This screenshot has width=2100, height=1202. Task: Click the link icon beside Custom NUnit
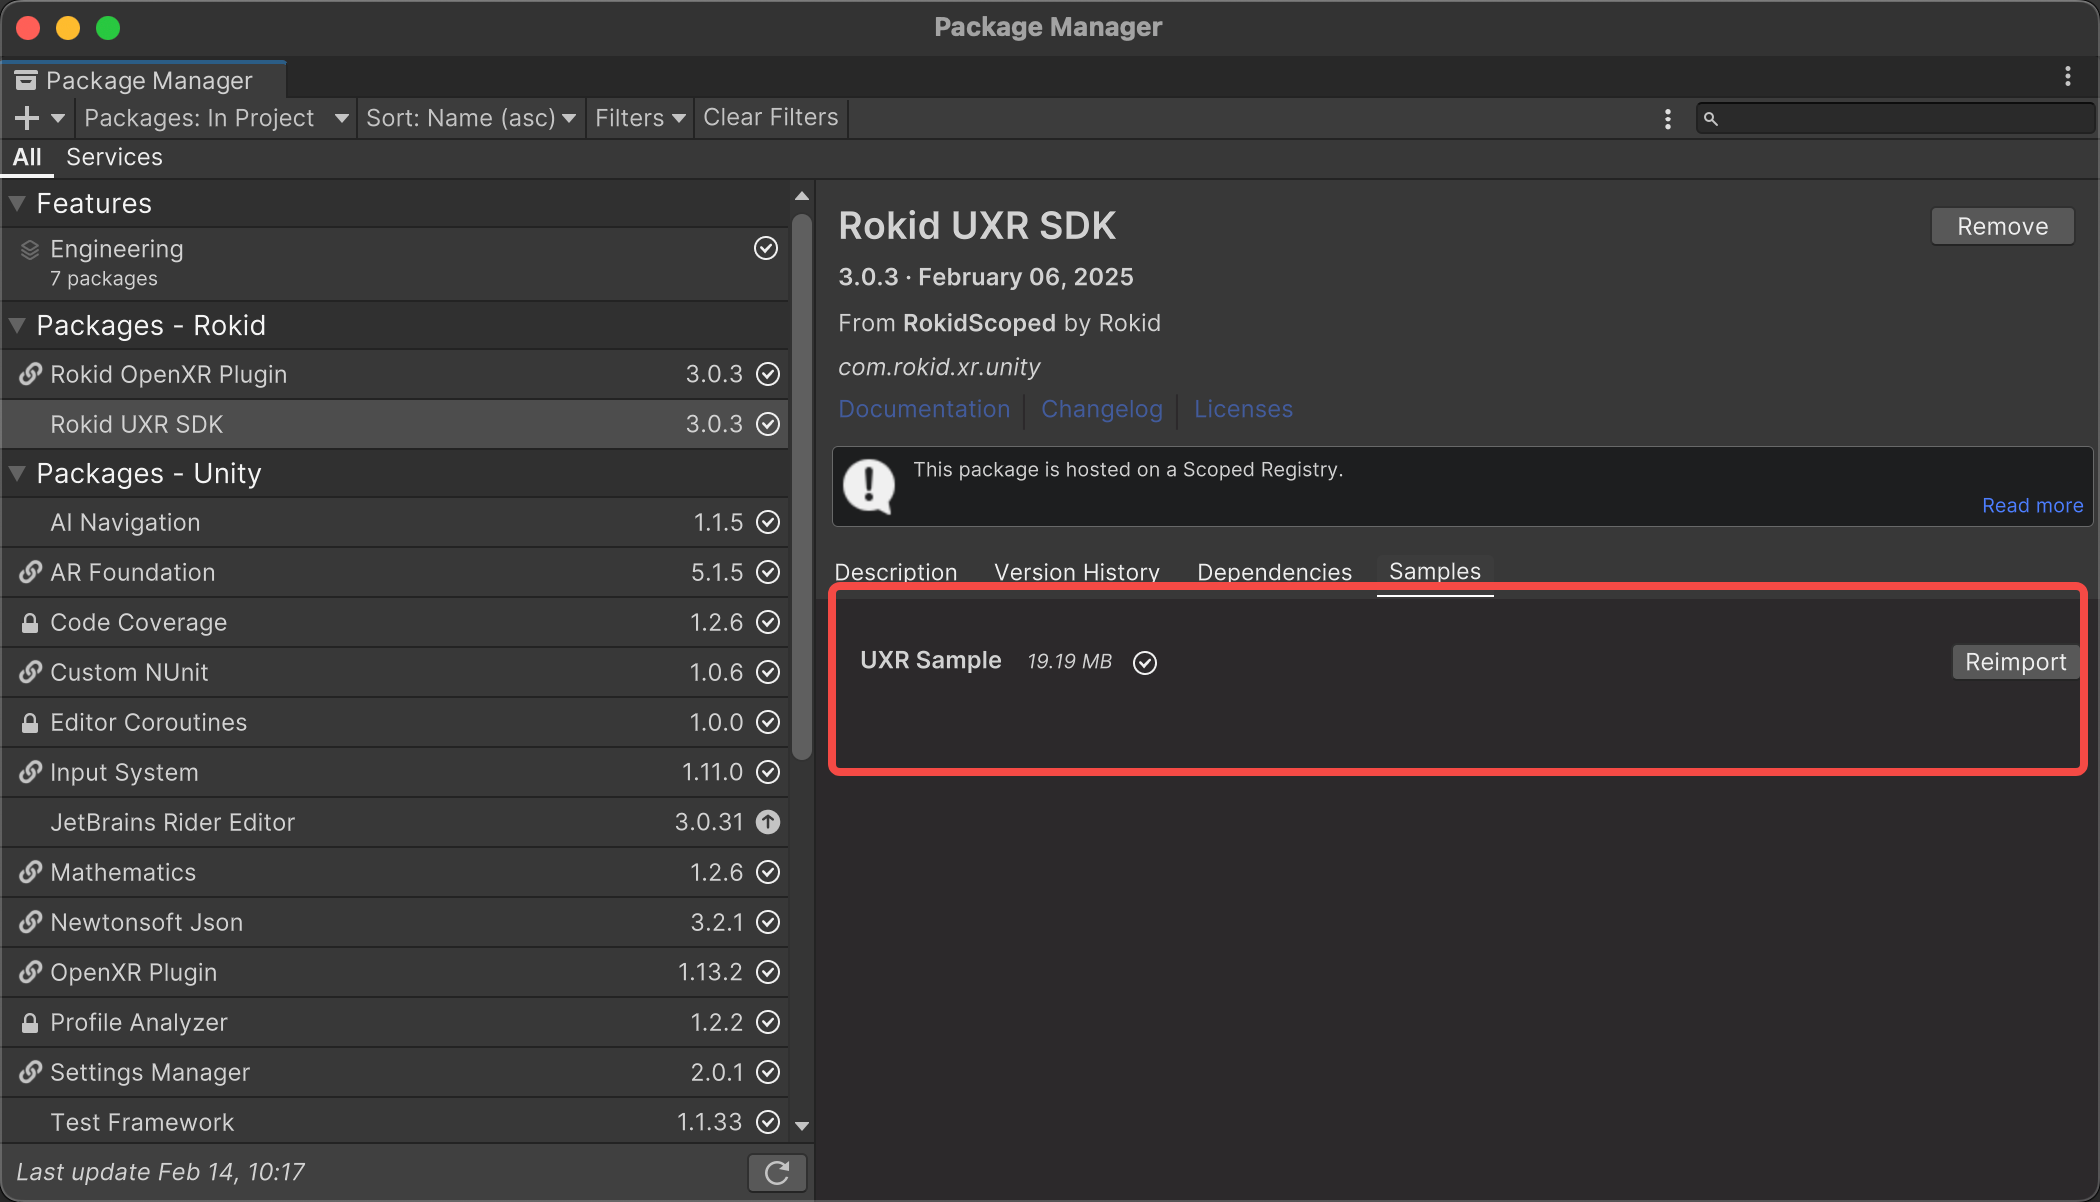point(30,672)
